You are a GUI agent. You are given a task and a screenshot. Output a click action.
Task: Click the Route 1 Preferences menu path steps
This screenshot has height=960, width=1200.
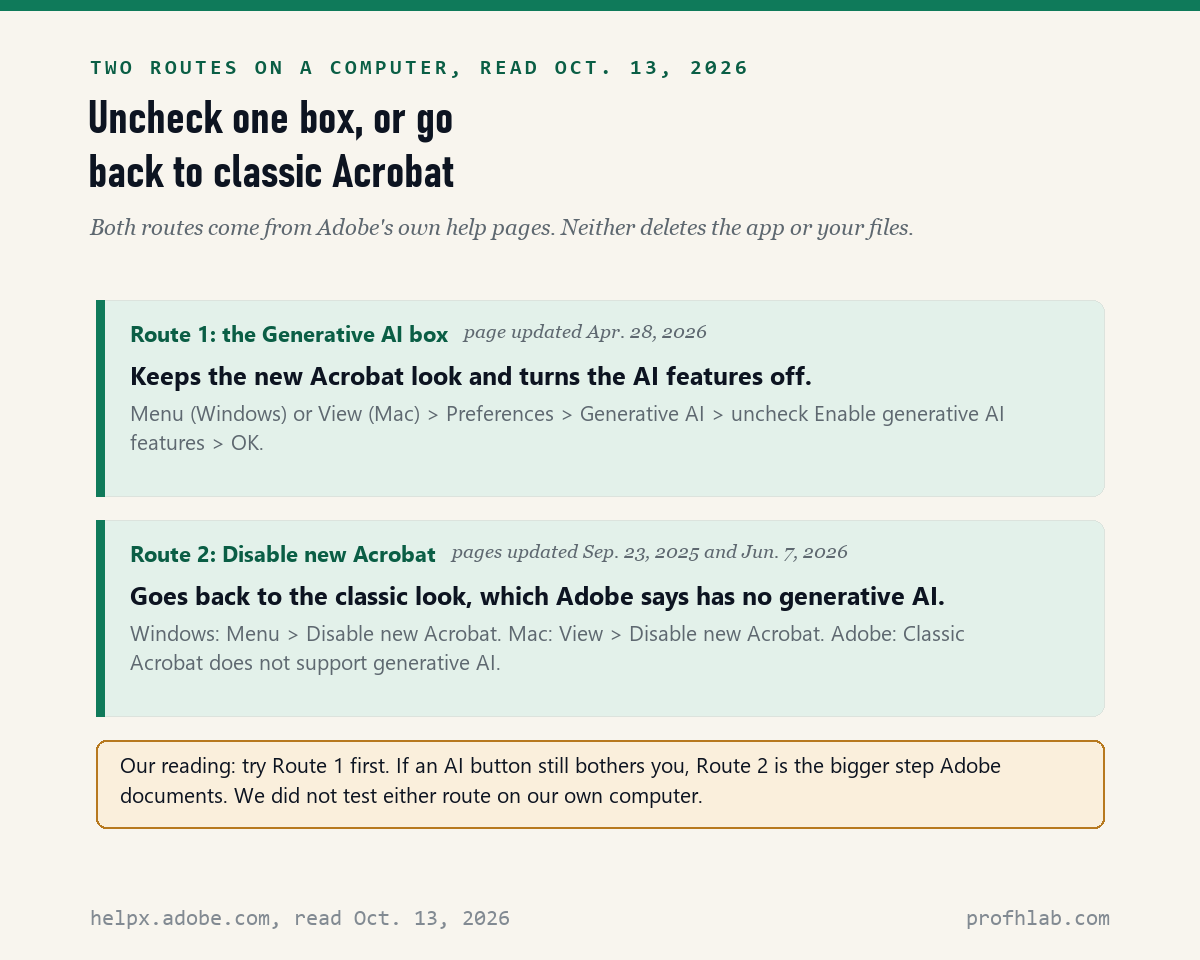point(567,428)
